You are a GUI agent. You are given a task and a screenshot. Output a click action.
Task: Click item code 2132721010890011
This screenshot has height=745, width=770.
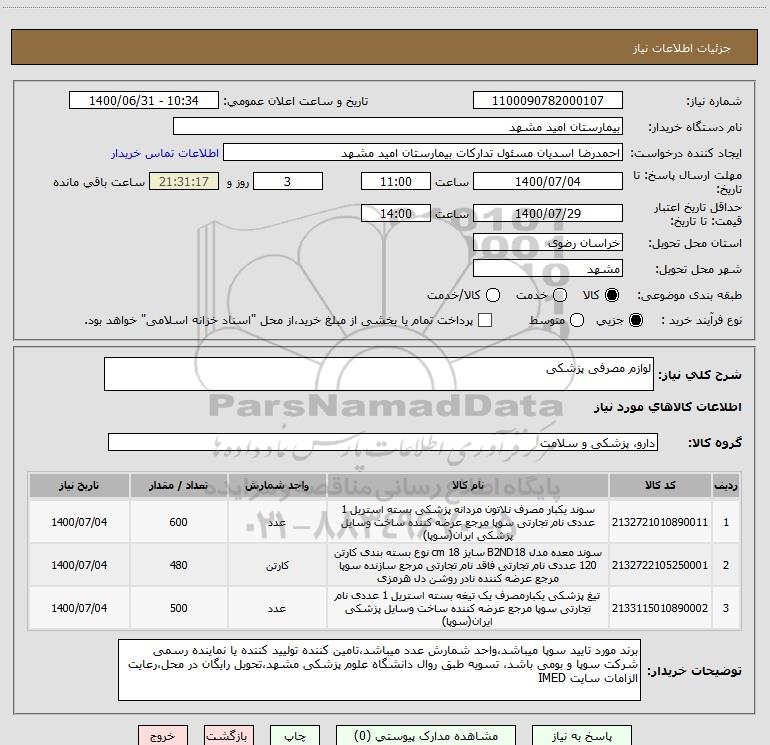tap(660, 522)
